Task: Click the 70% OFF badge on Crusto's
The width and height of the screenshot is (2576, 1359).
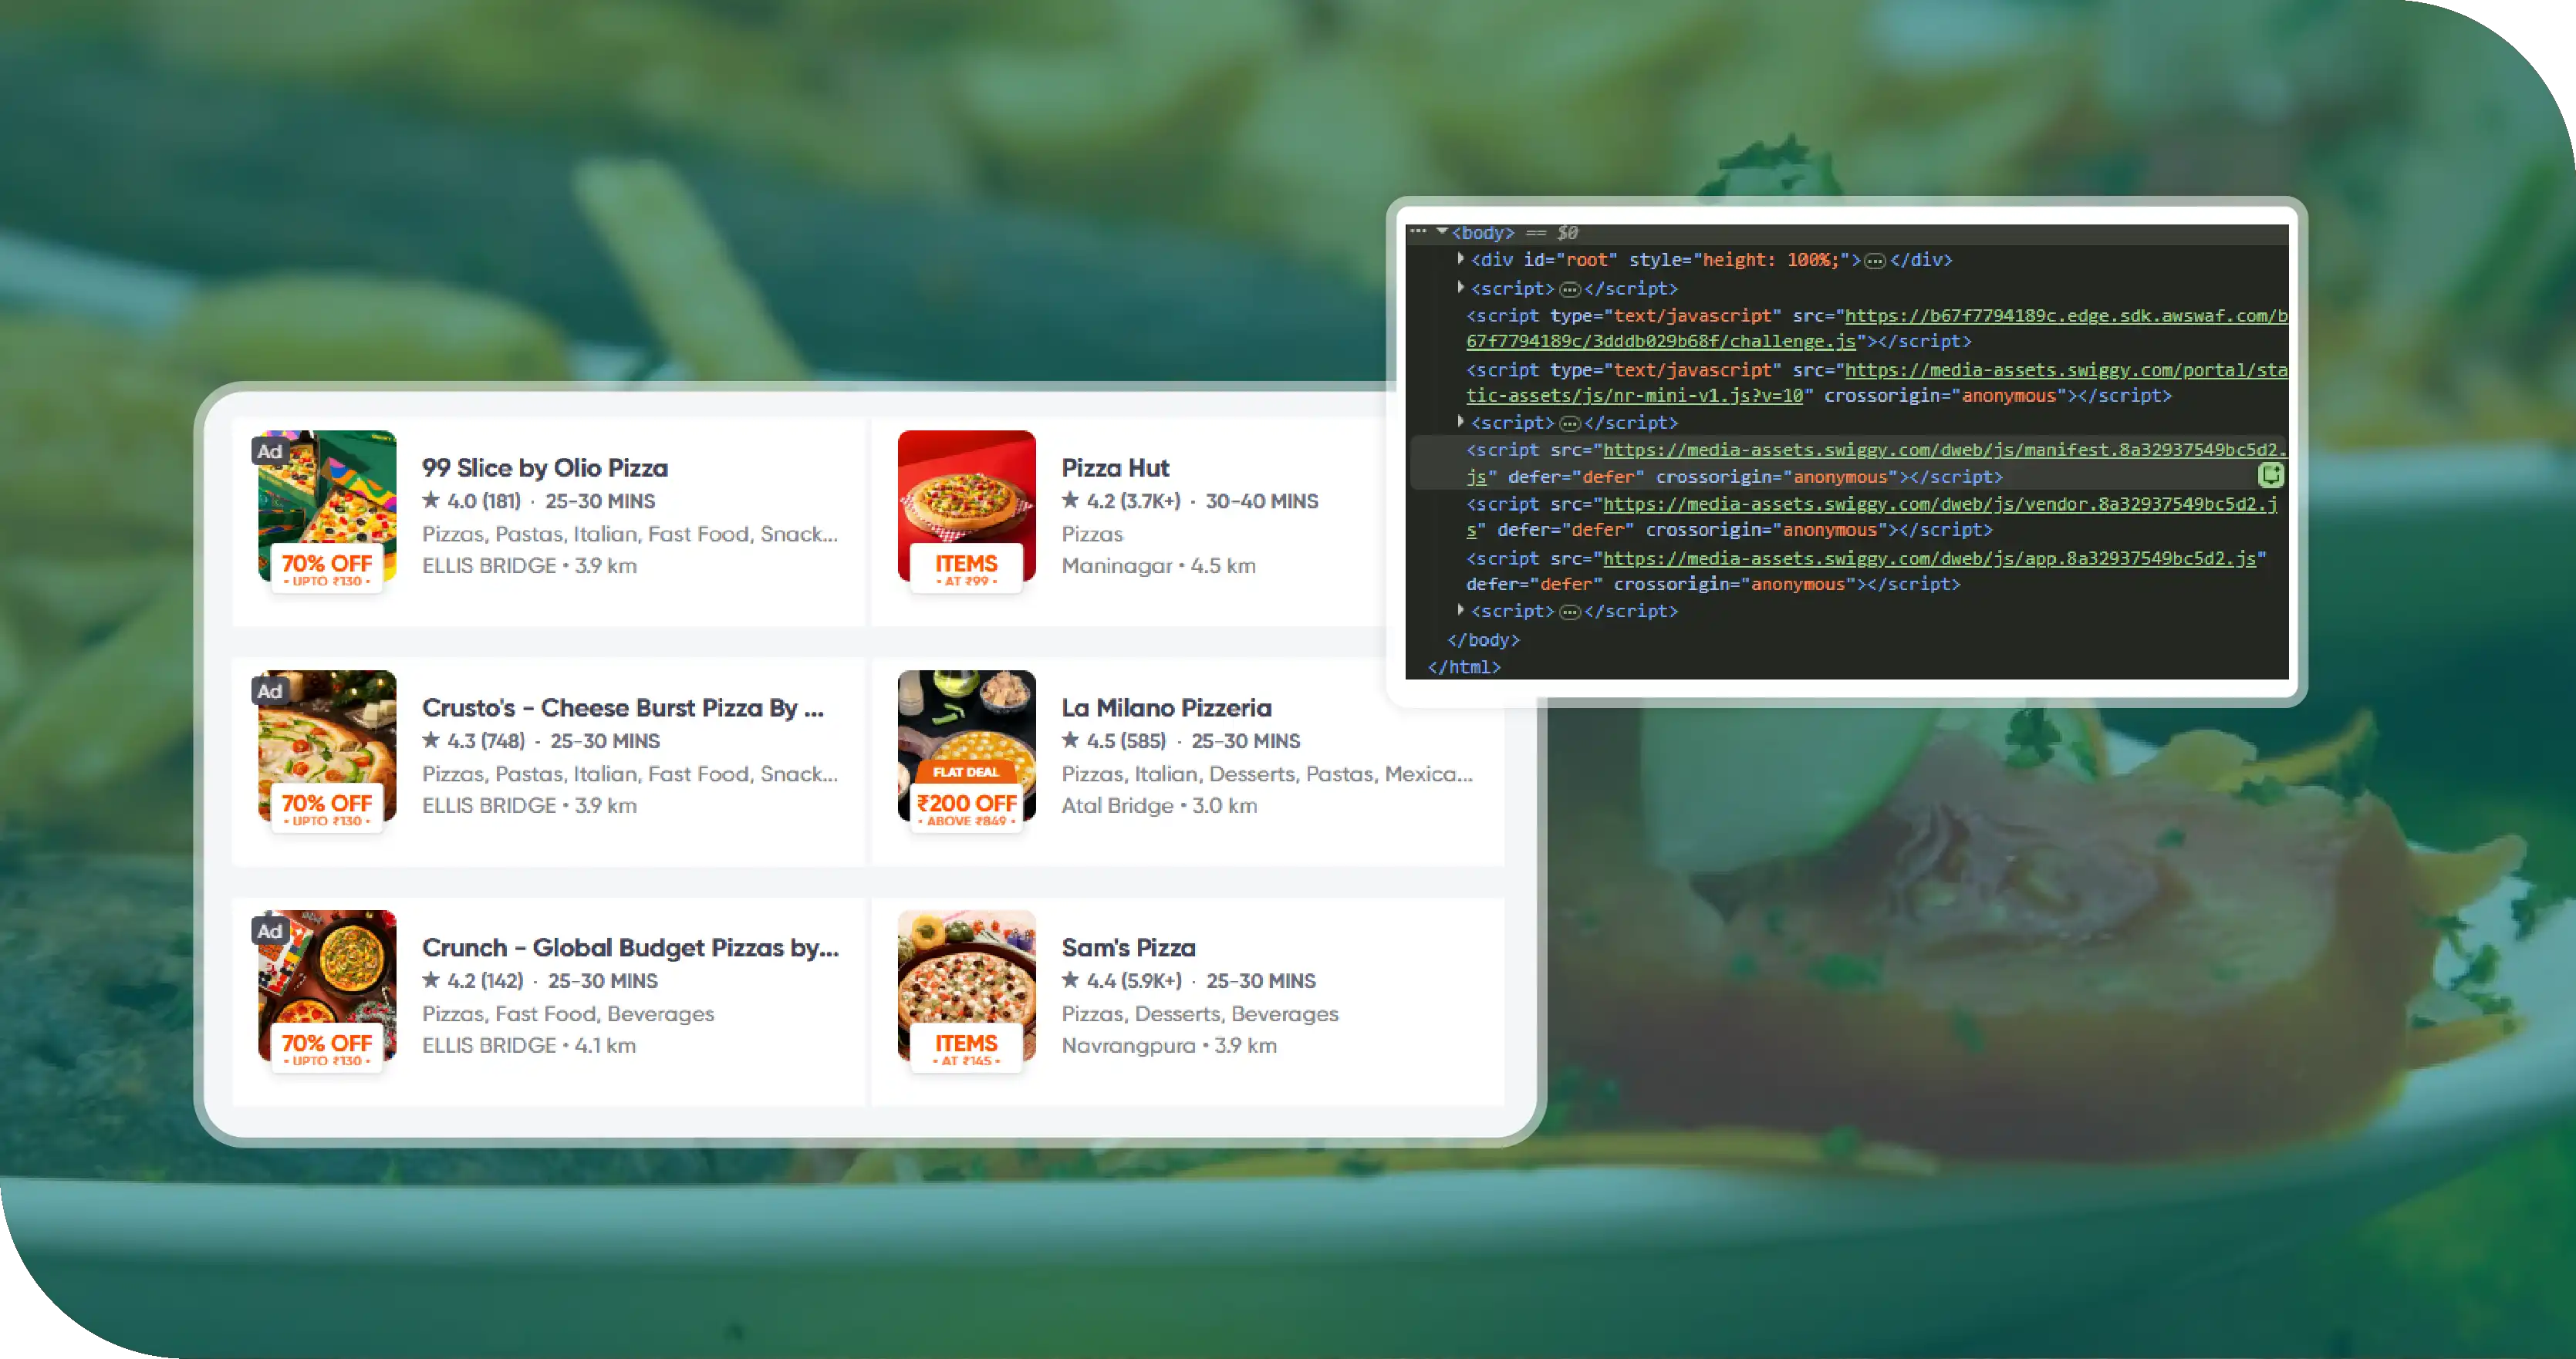Action: [327, 809]
